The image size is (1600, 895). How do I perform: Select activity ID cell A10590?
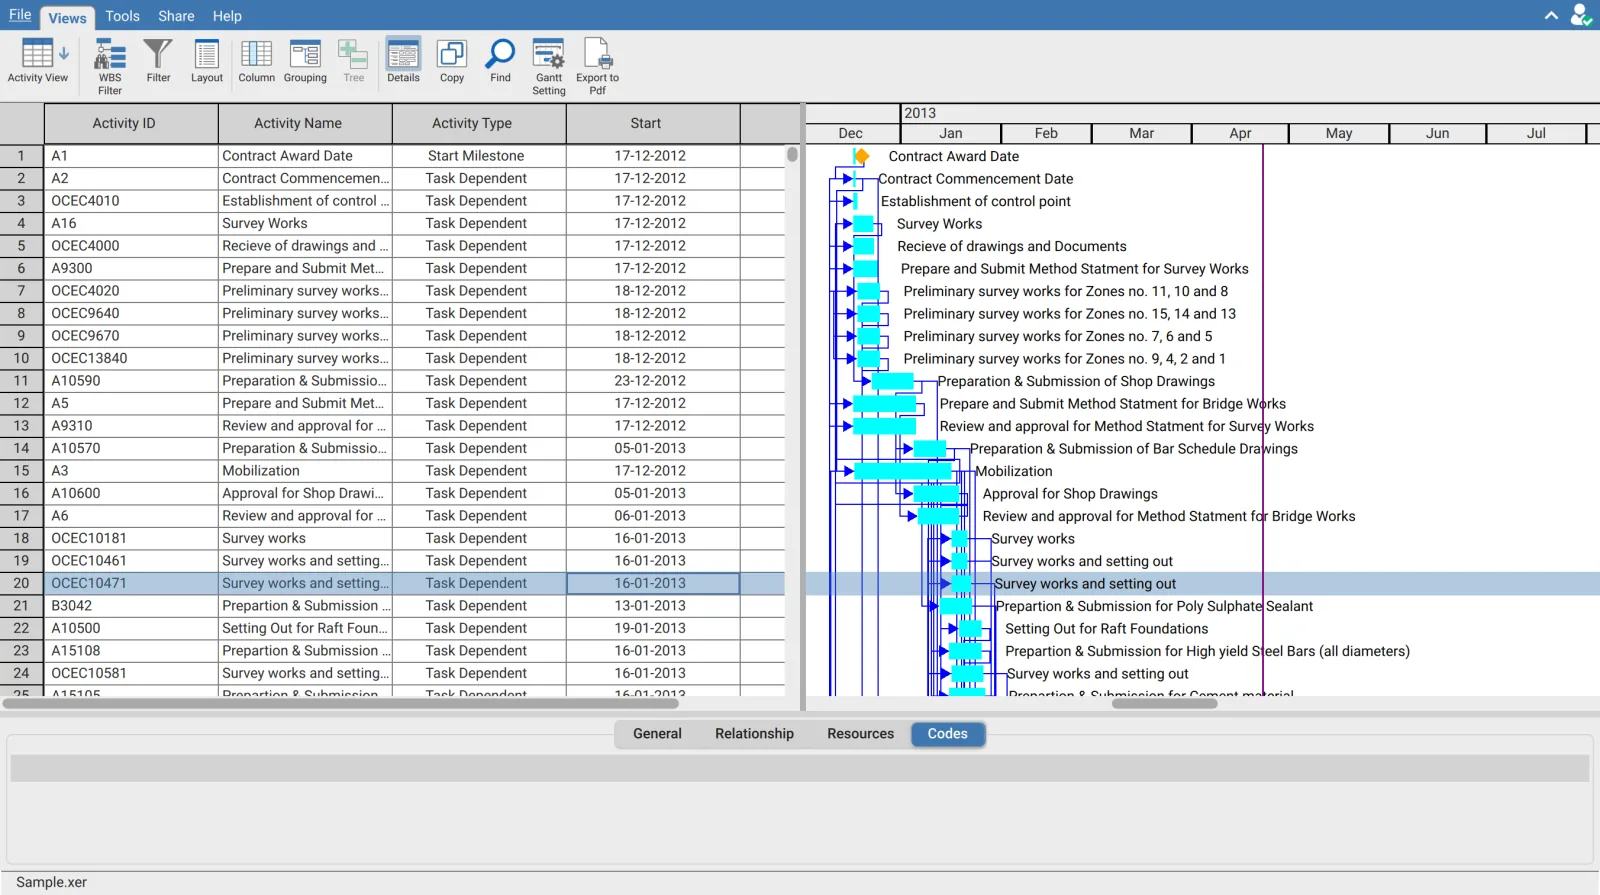click(131, 381)
